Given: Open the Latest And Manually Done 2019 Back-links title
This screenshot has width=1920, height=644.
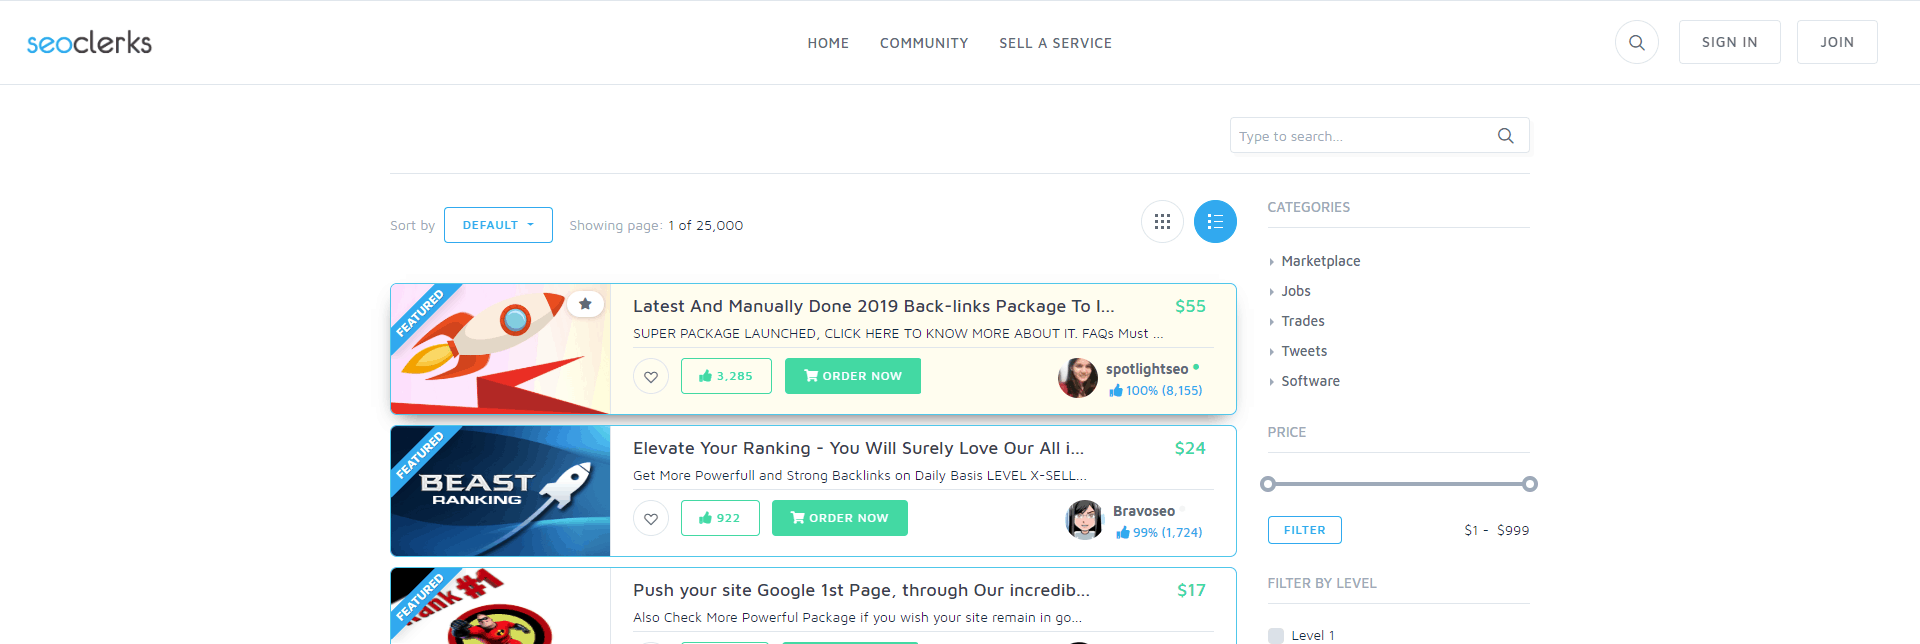Looking at the screenshot, I should pyautogui.click(x=873, y=306).
